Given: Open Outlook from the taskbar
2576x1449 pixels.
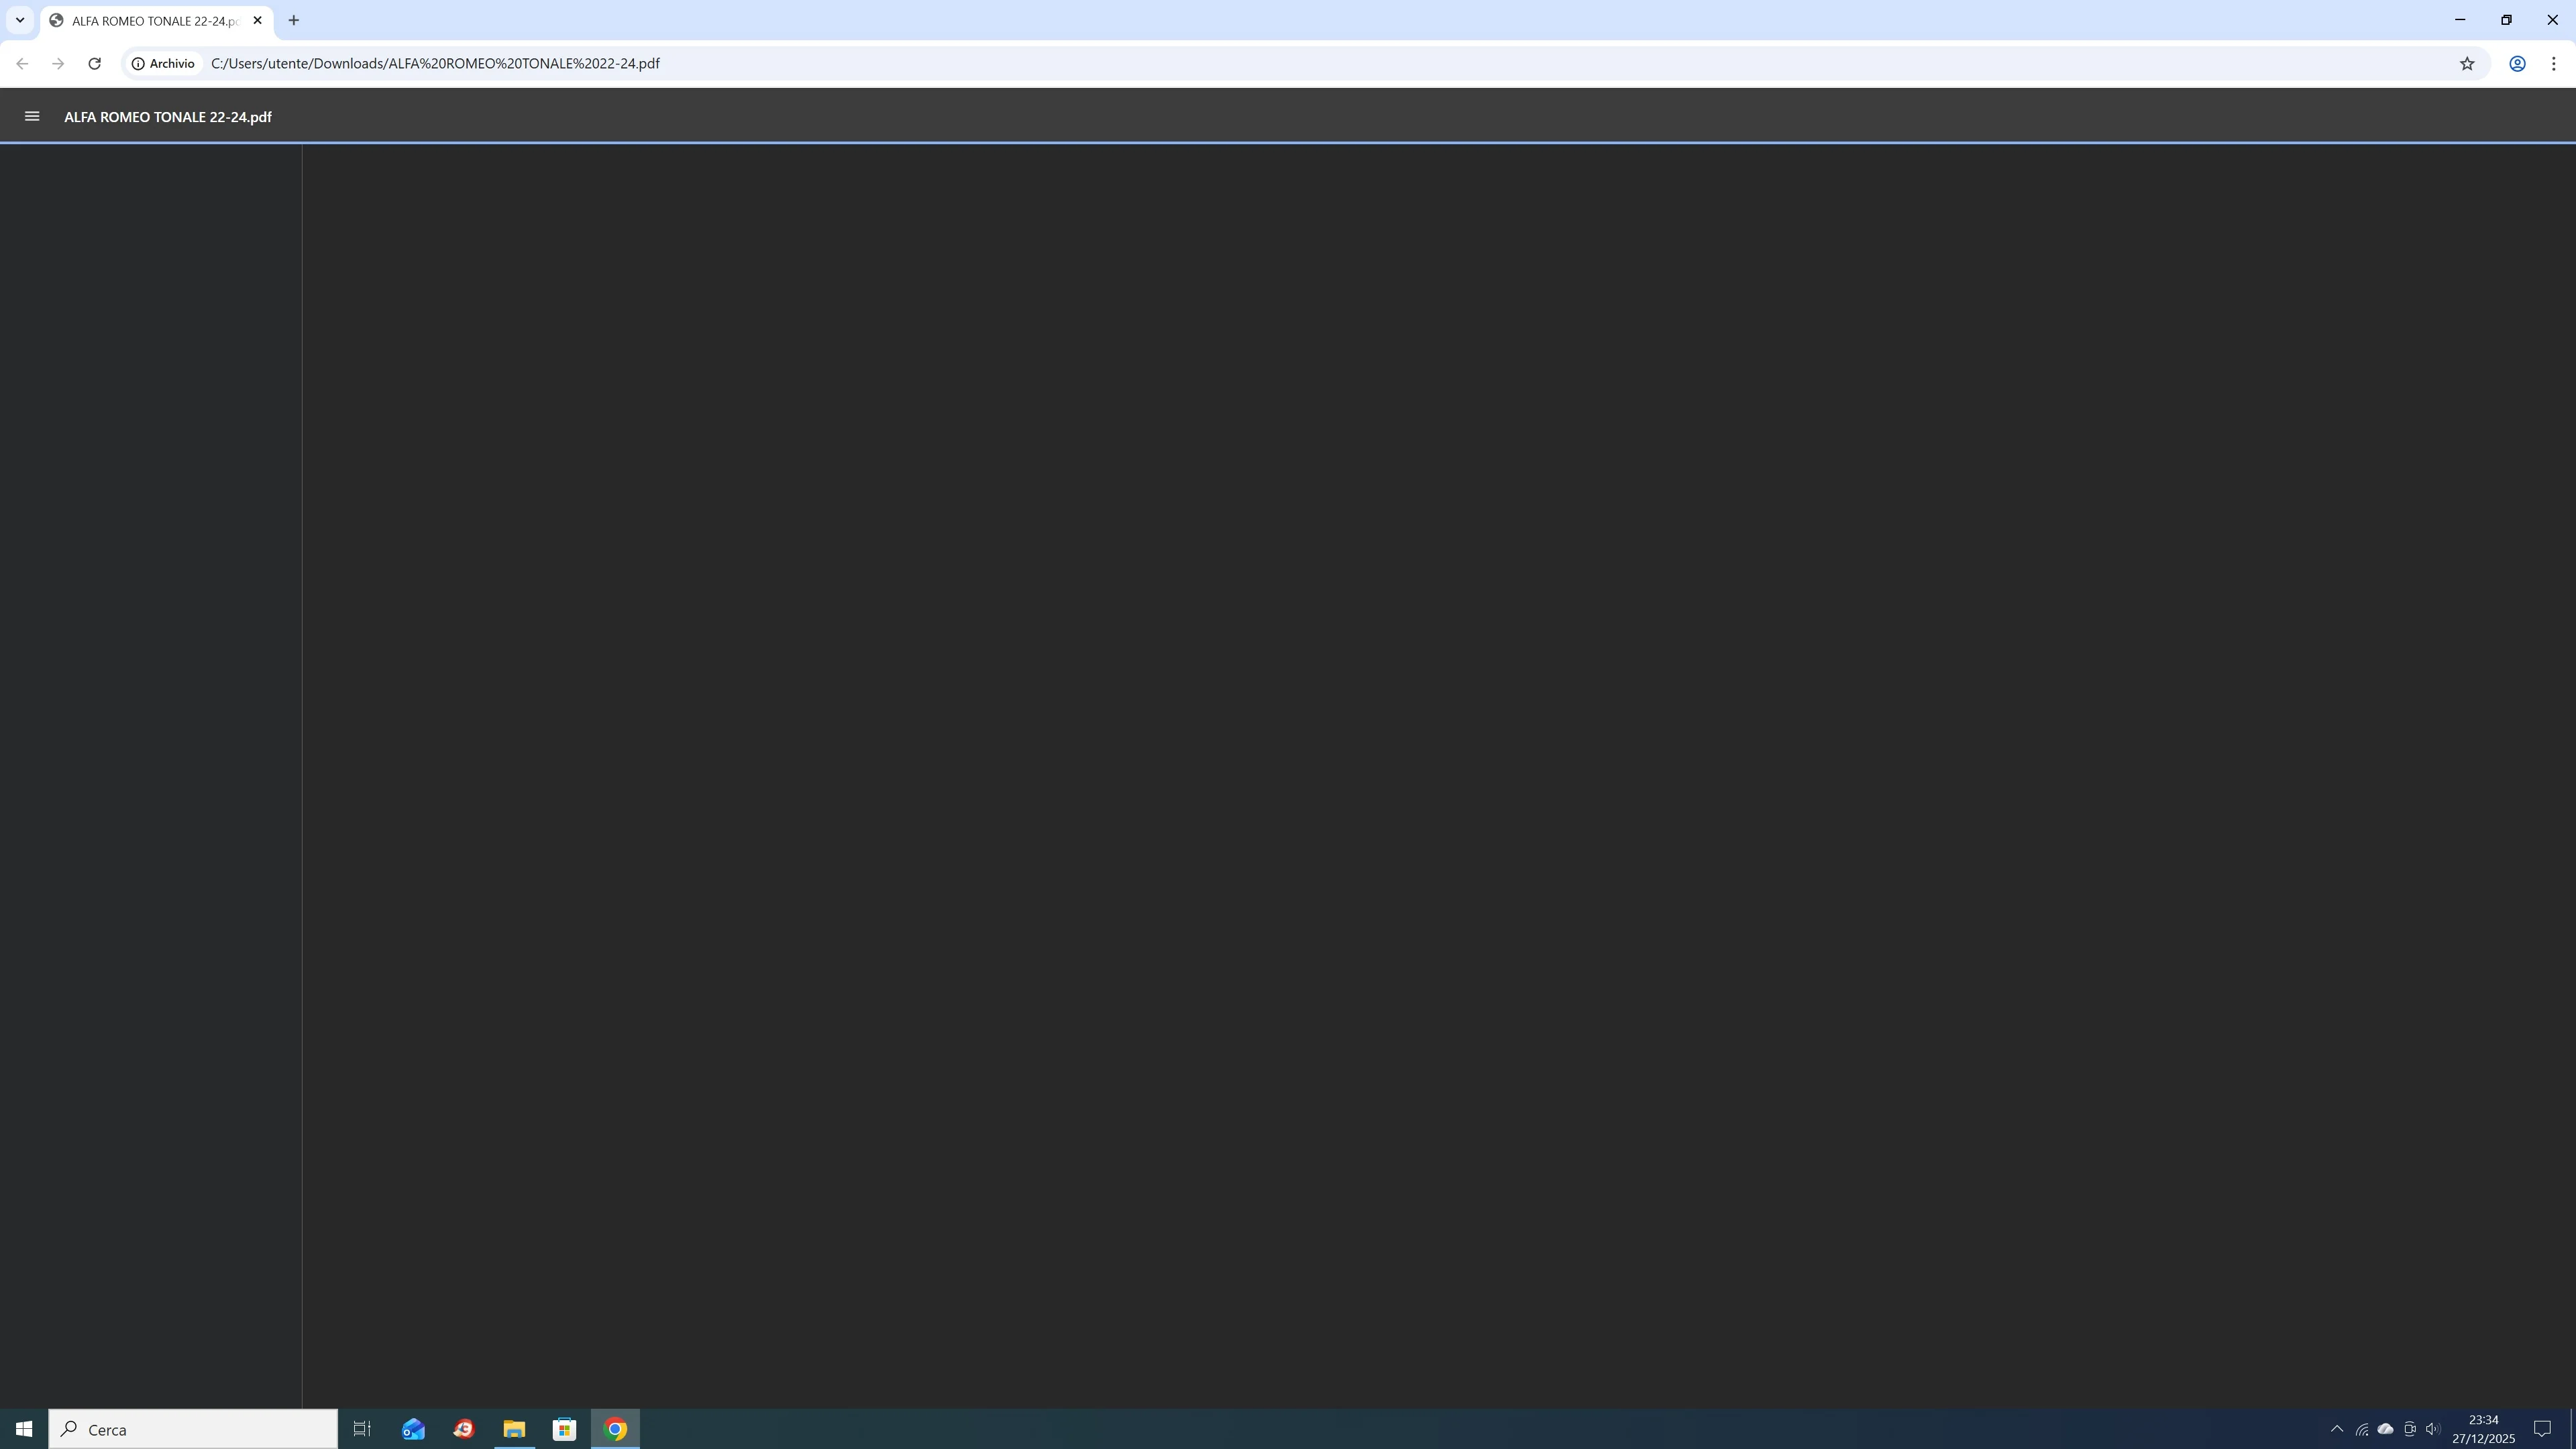Looking at the screenshot, I should tap(413, 1429).
